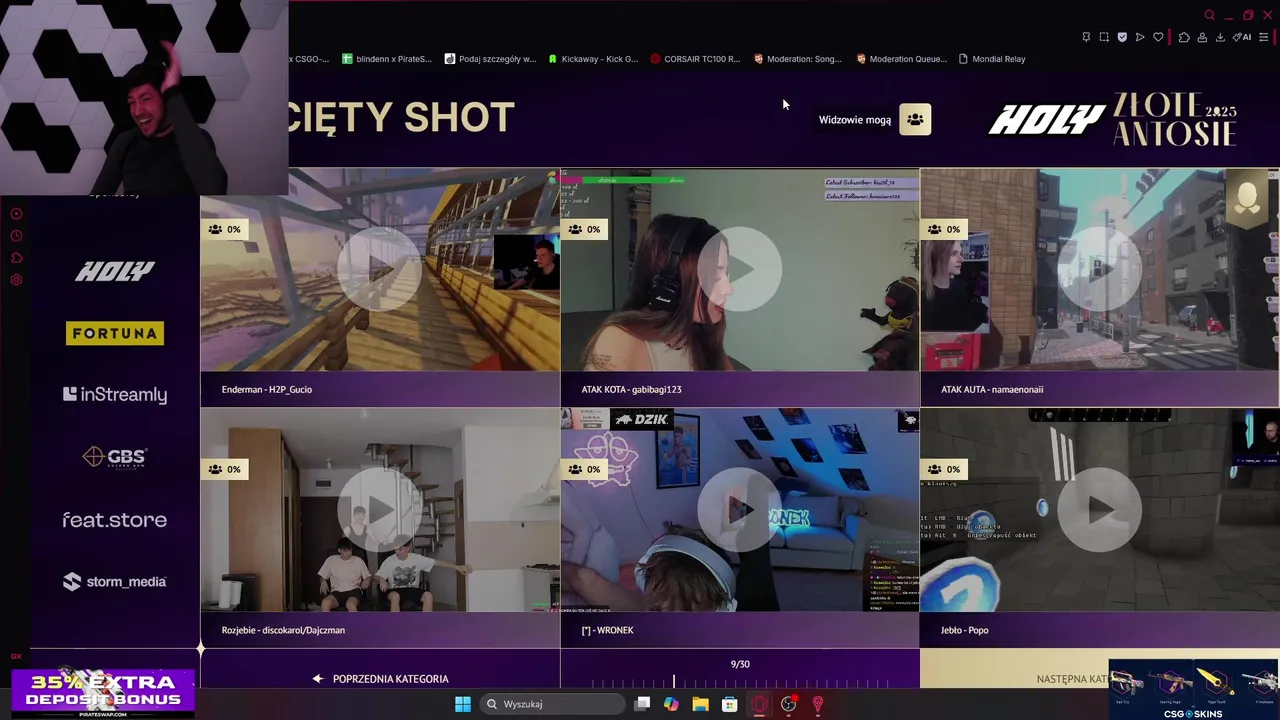Open the HOLY sponsor logo in sidebar

point(115,271)
